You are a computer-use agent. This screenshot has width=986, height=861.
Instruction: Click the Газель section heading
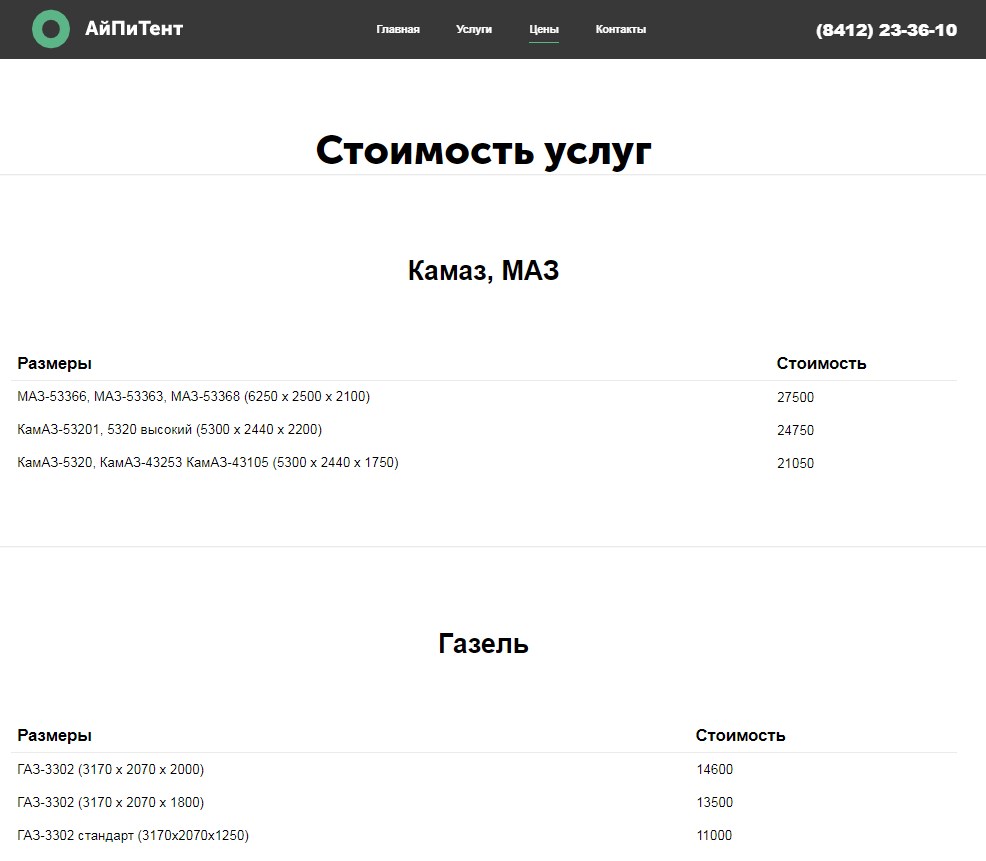click(x=483, y=643)
